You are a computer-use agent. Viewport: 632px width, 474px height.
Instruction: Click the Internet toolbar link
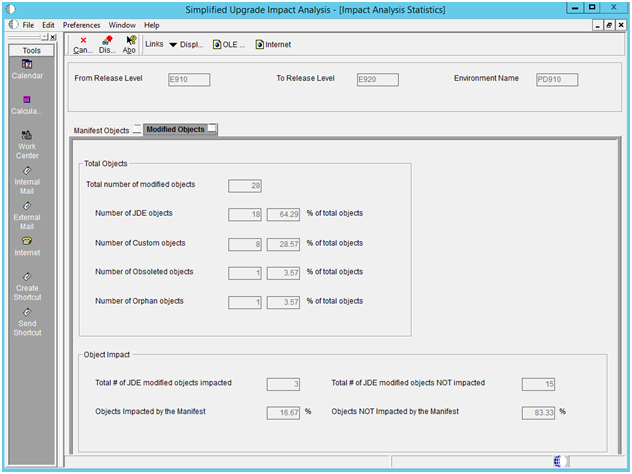pyautogui.click(x=272, y=45)
